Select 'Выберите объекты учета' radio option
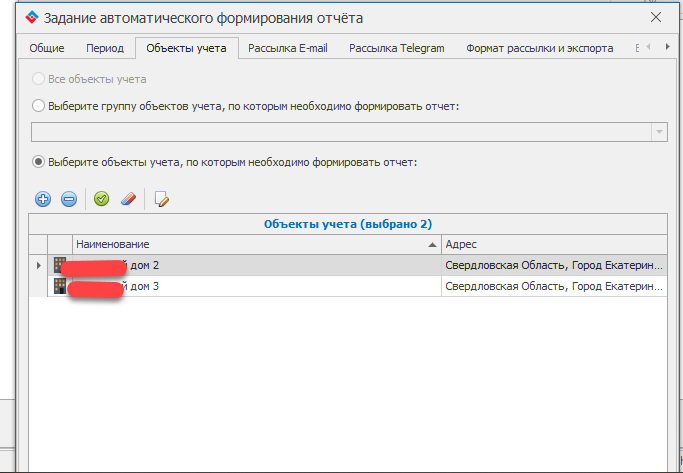This screenshot has height=473, width=683. (x=39, y=161)
